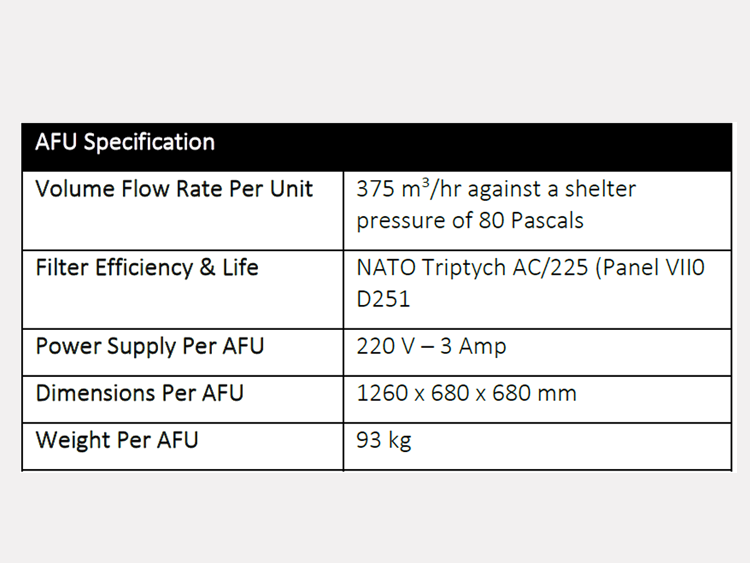750x563 pixels.
Task: Select the "D251" text line
Action: pos(383,299)
